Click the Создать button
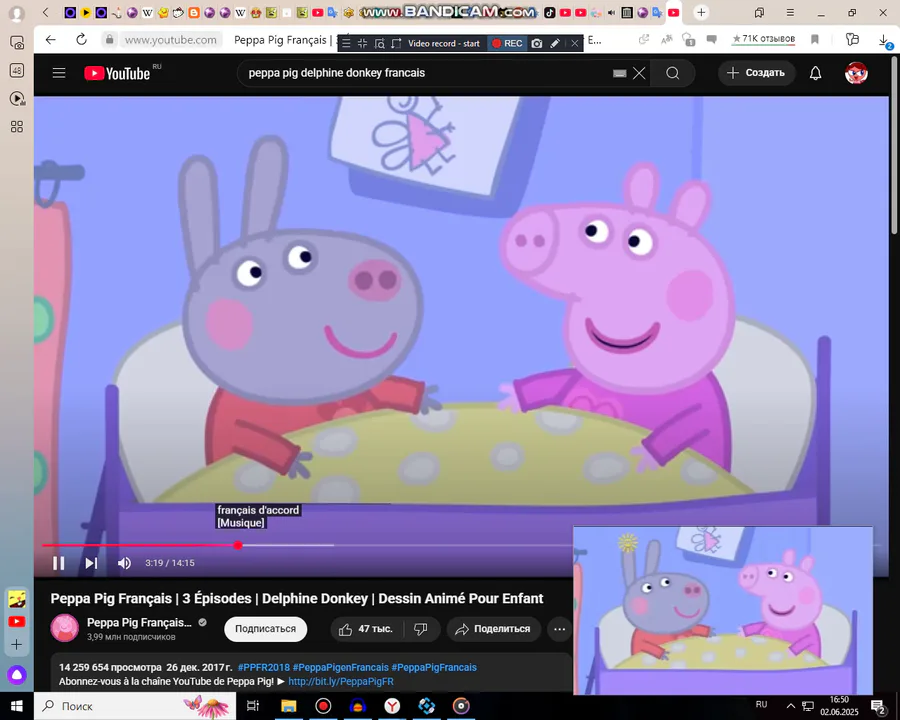The width and height of the screenshot is (900, 720). point(757,73)
